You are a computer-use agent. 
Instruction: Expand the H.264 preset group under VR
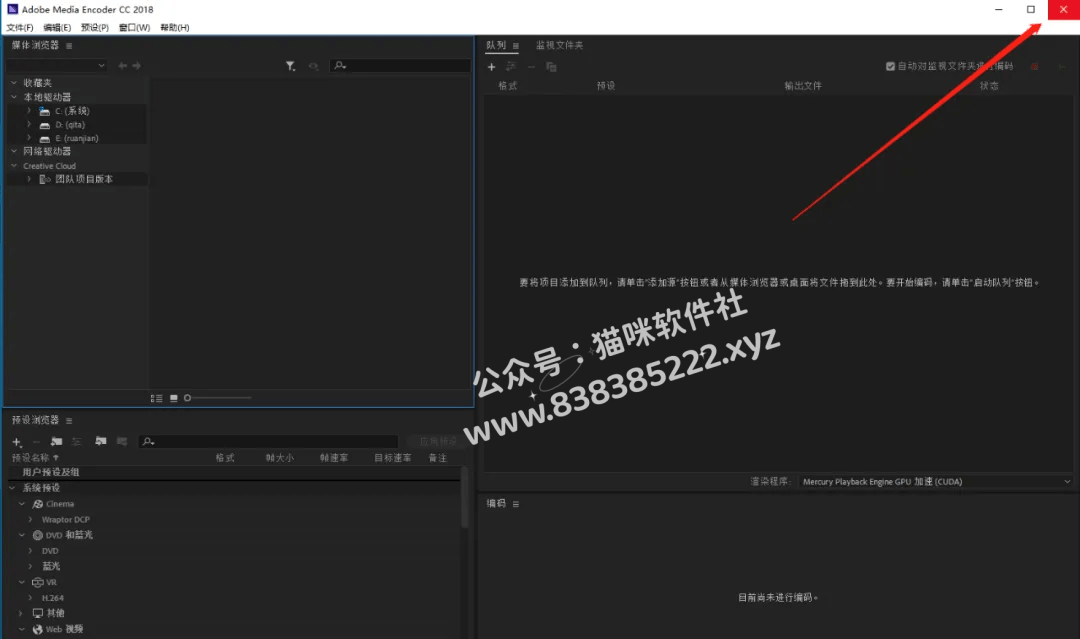[30, 598]
